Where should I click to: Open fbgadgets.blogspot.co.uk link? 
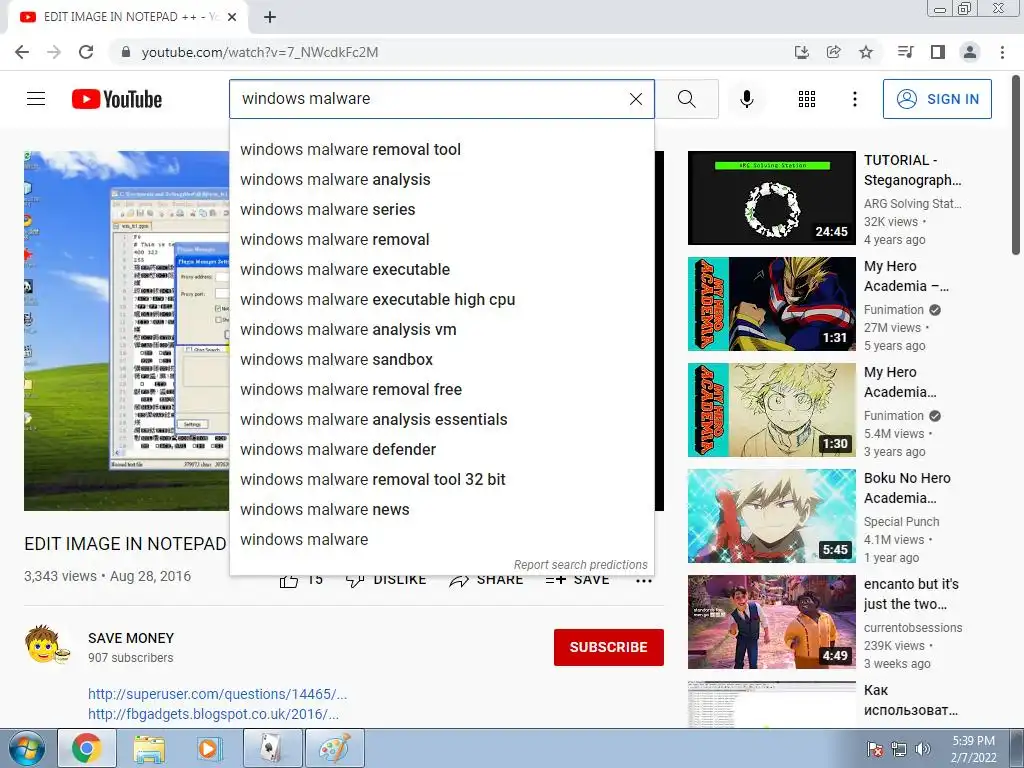(x=214, y=714)
